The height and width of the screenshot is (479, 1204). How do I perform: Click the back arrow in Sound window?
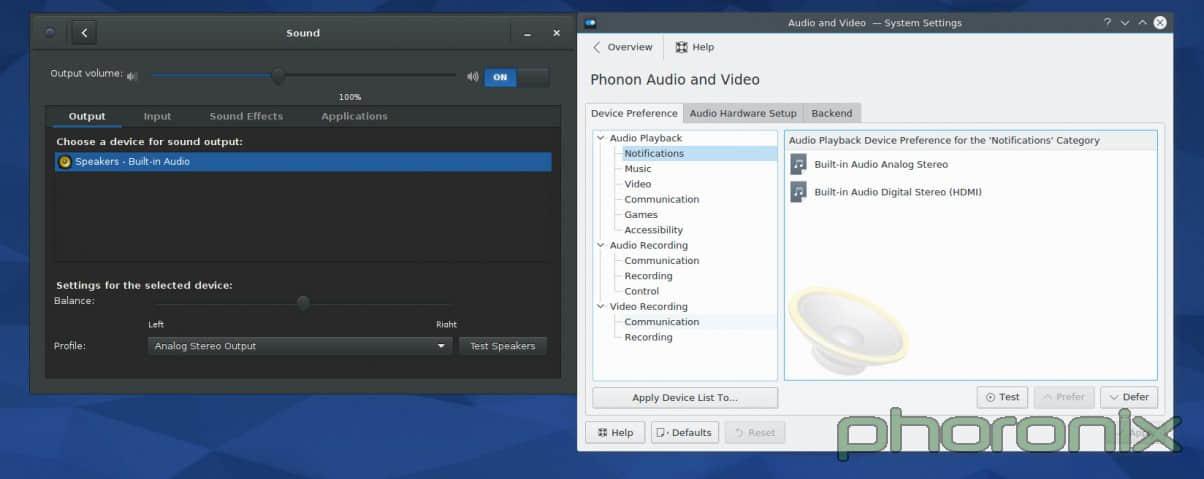click(84, 33)
